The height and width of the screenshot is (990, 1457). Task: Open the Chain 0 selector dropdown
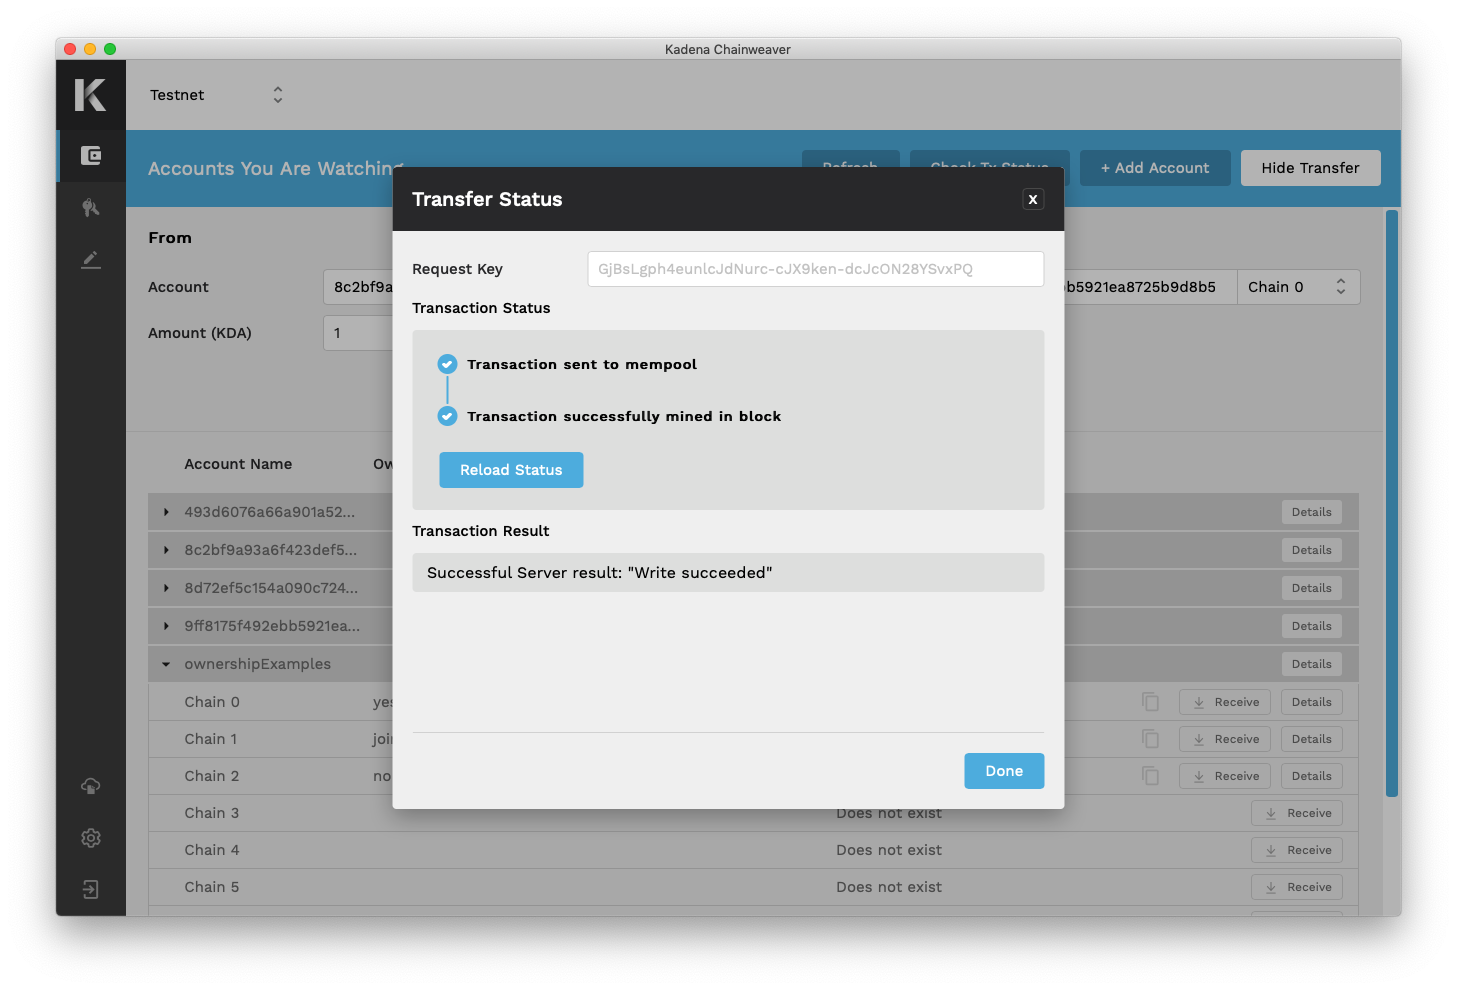pos(1297,287)
